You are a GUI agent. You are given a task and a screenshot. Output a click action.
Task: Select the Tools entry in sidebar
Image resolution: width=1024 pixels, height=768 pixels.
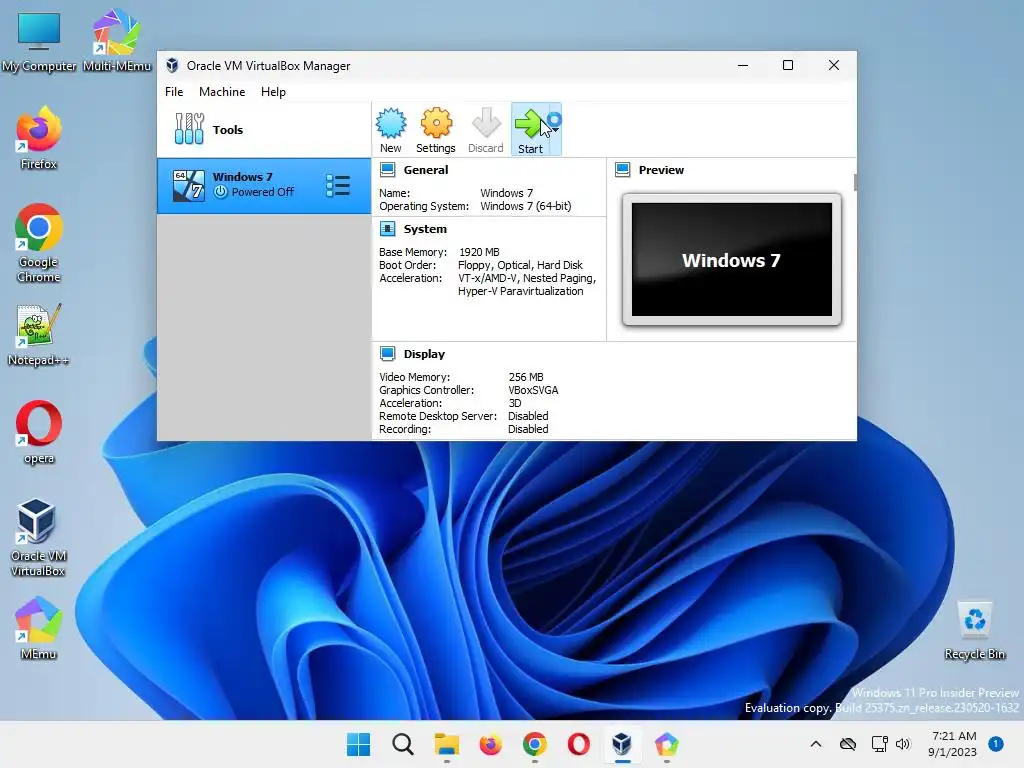point(264,129)
